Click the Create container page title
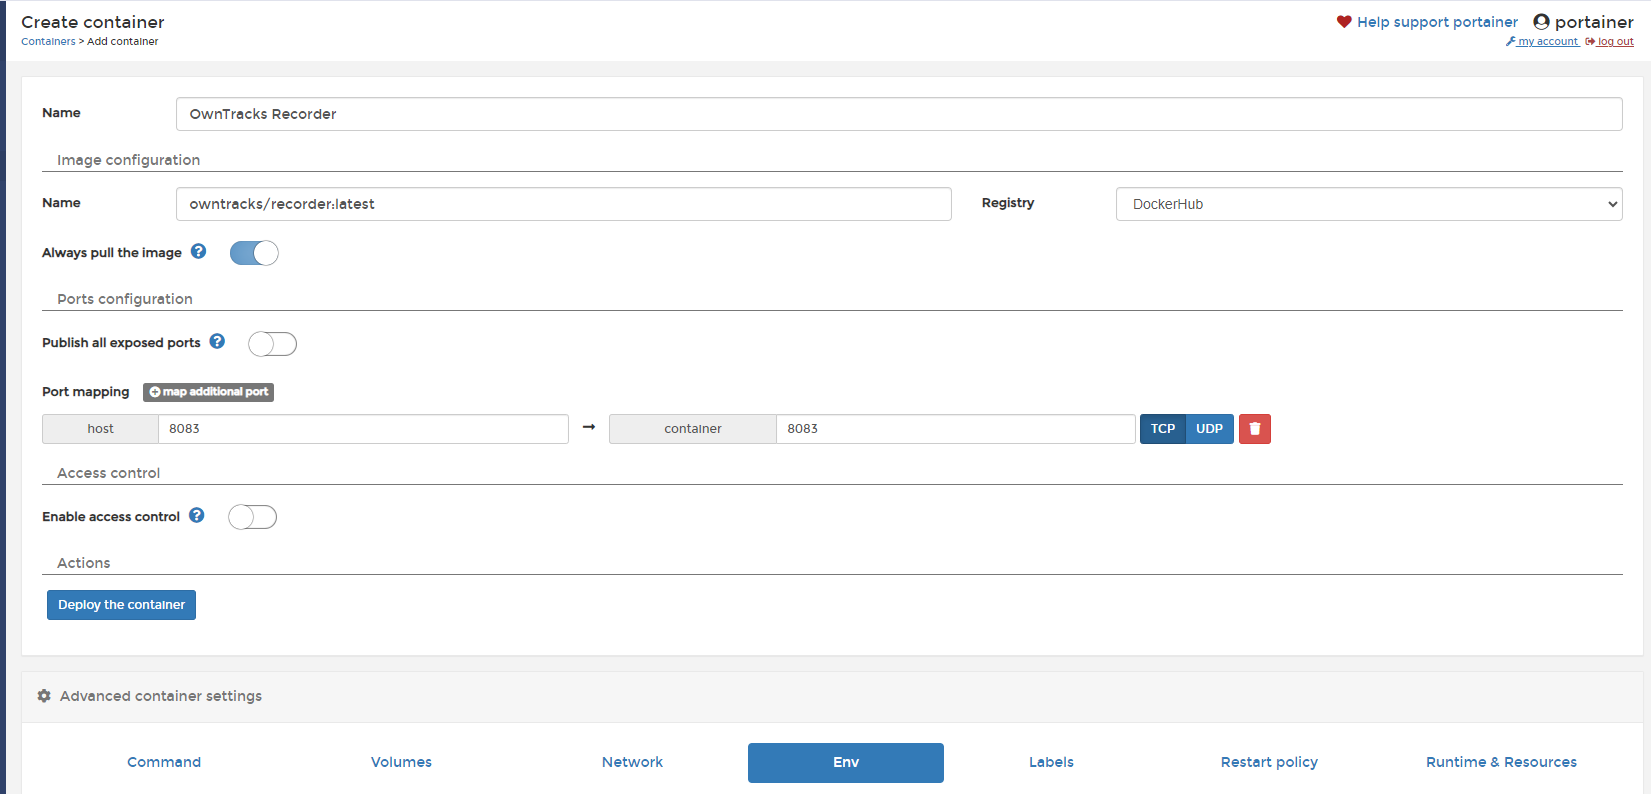The image size is (1651, 794). pyautogui.click(x=93, y=22)
